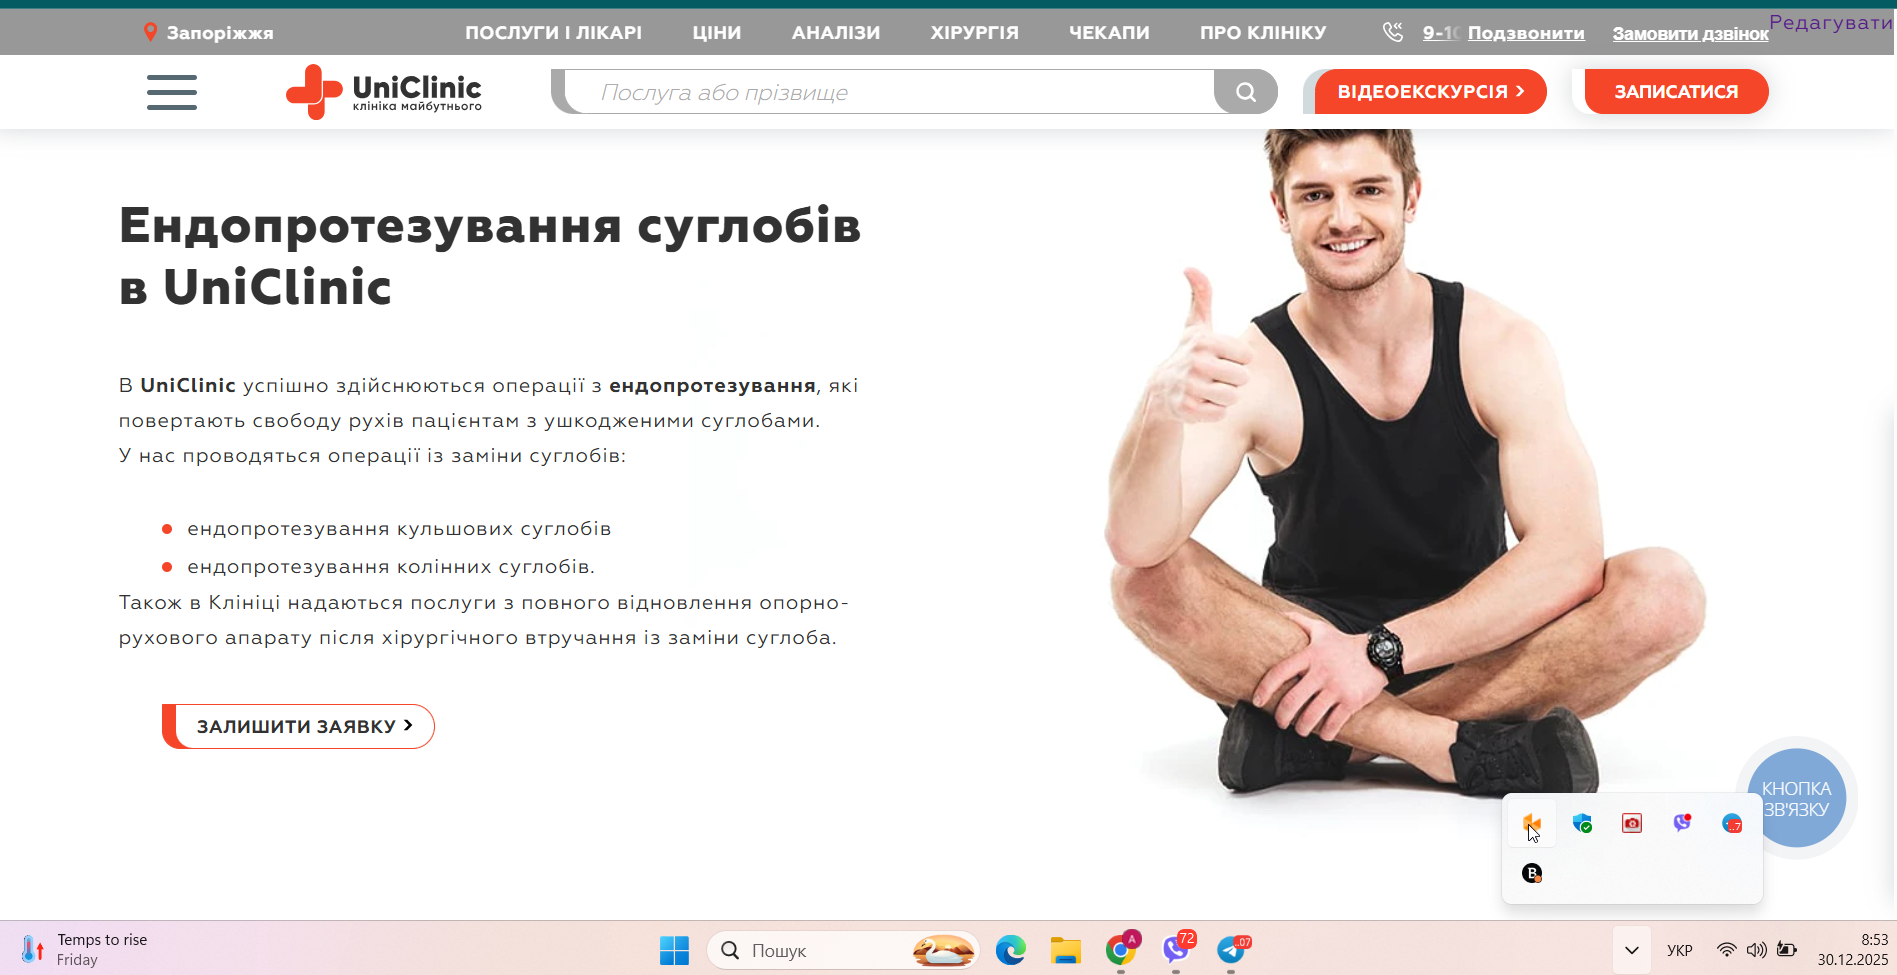Open the weather widget Temps to rise

pyautogui.click(x=84, y=949)
